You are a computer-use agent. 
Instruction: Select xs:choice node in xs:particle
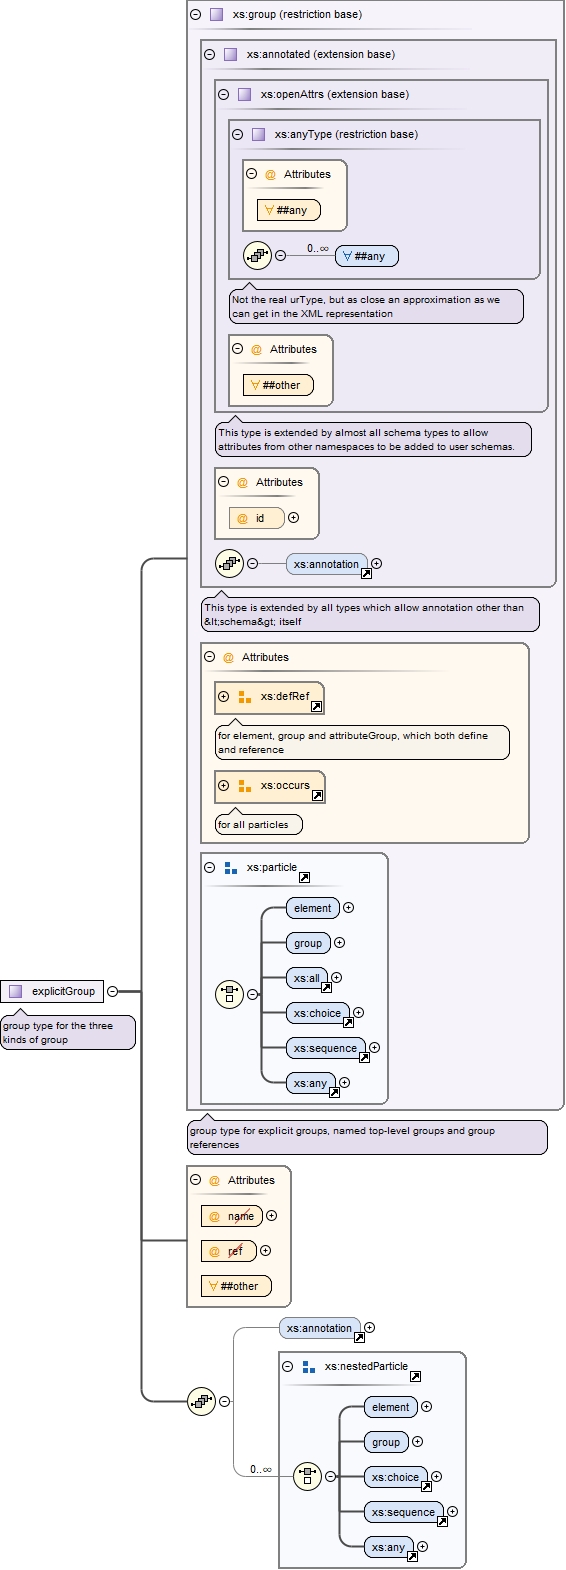click(318, 1013)
